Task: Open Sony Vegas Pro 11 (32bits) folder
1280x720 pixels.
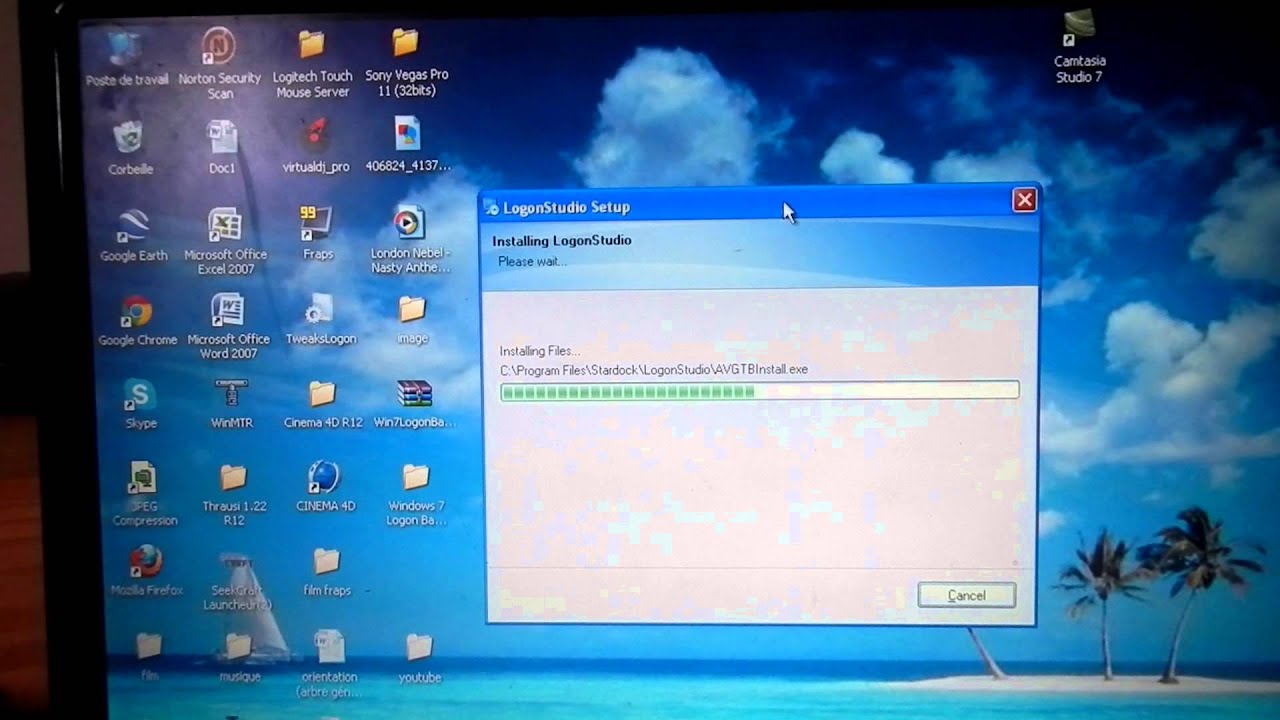Action: pyautogui.click(x=405, y=42)
